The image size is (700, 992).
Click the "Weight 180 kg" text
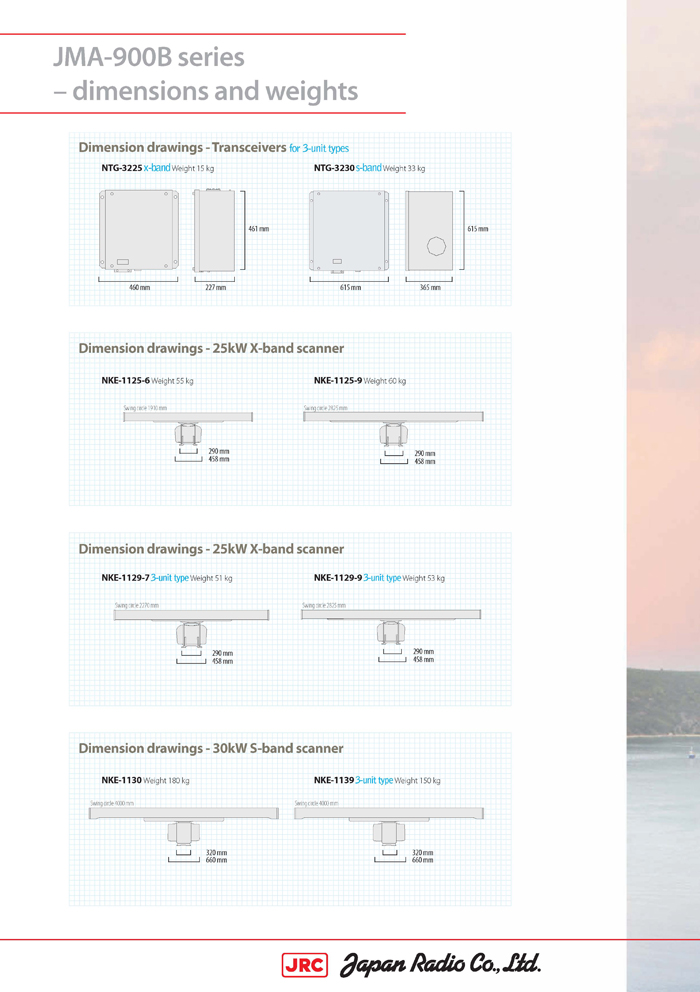coord(166,781)
